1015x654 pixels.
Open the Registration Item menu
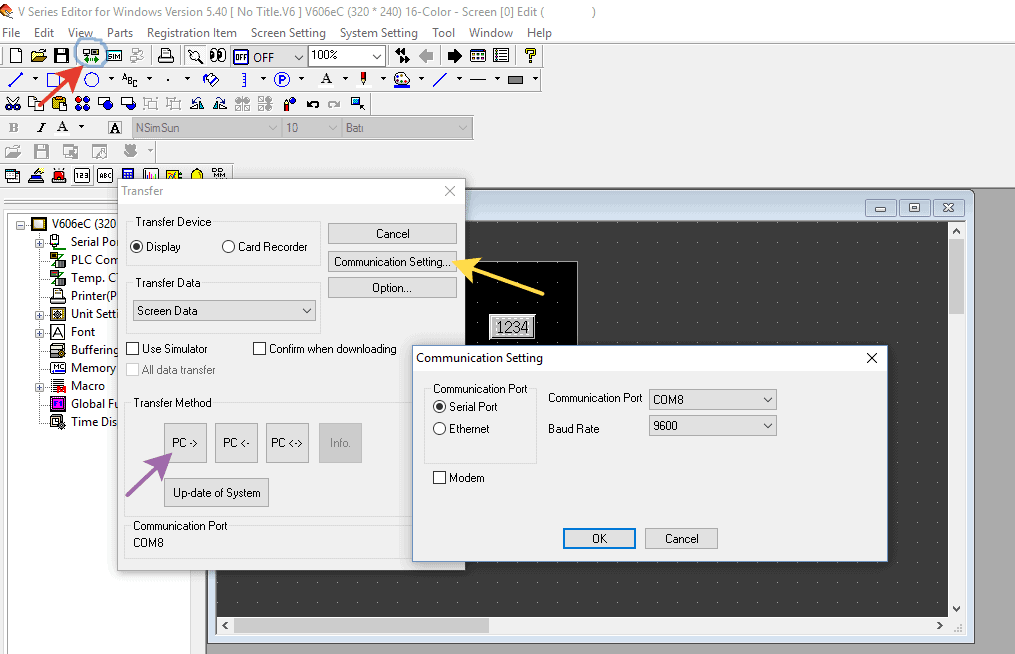coord(192,33)
